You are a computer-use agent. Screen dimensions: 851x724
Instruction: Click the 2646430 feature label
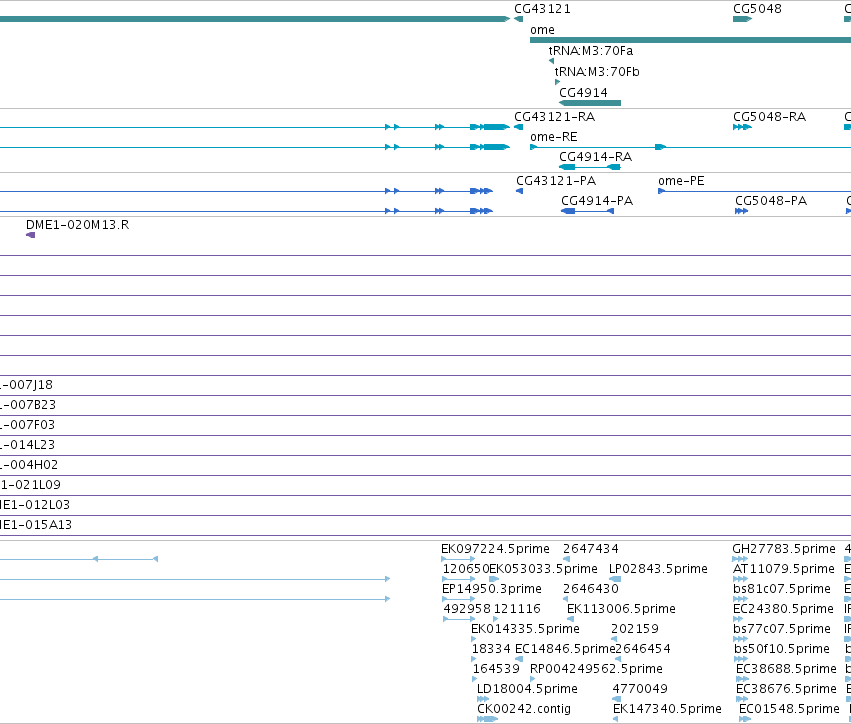[590, 589]
